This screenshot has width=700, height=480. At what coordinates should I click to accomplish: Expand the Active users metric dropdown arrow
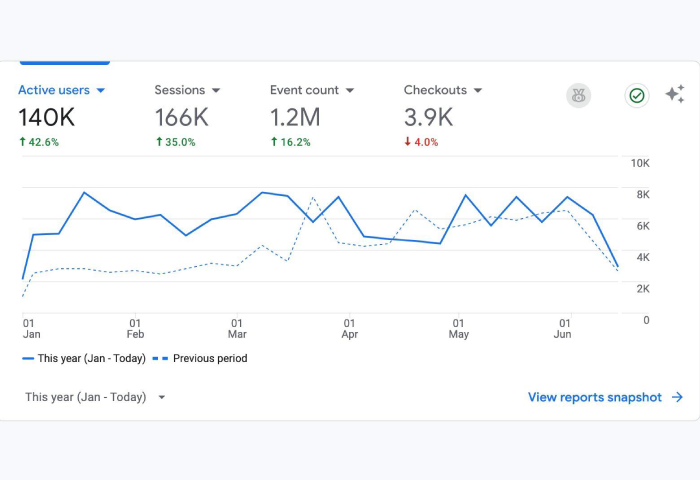pos(101,90)
